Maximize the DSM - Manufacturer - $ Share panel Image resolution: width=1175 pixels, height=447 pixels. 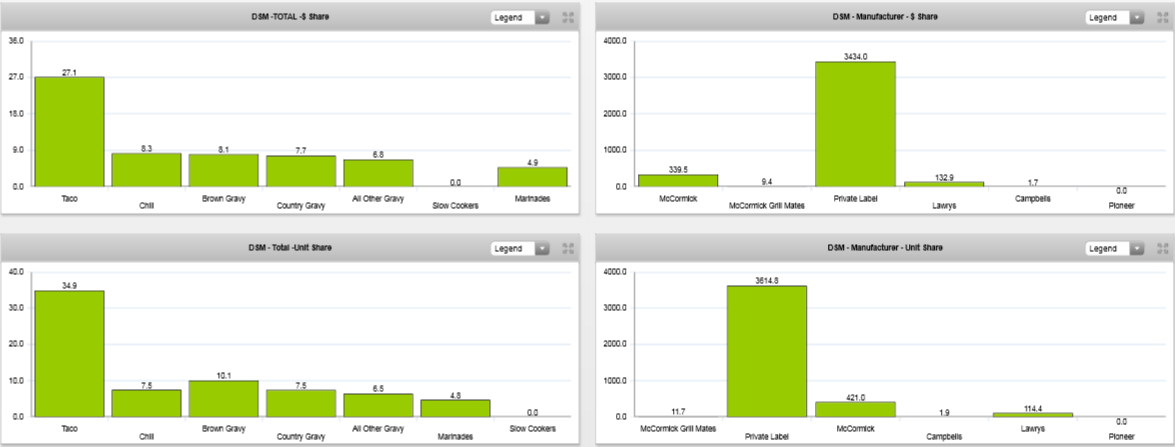click(x=1163, y=17)
